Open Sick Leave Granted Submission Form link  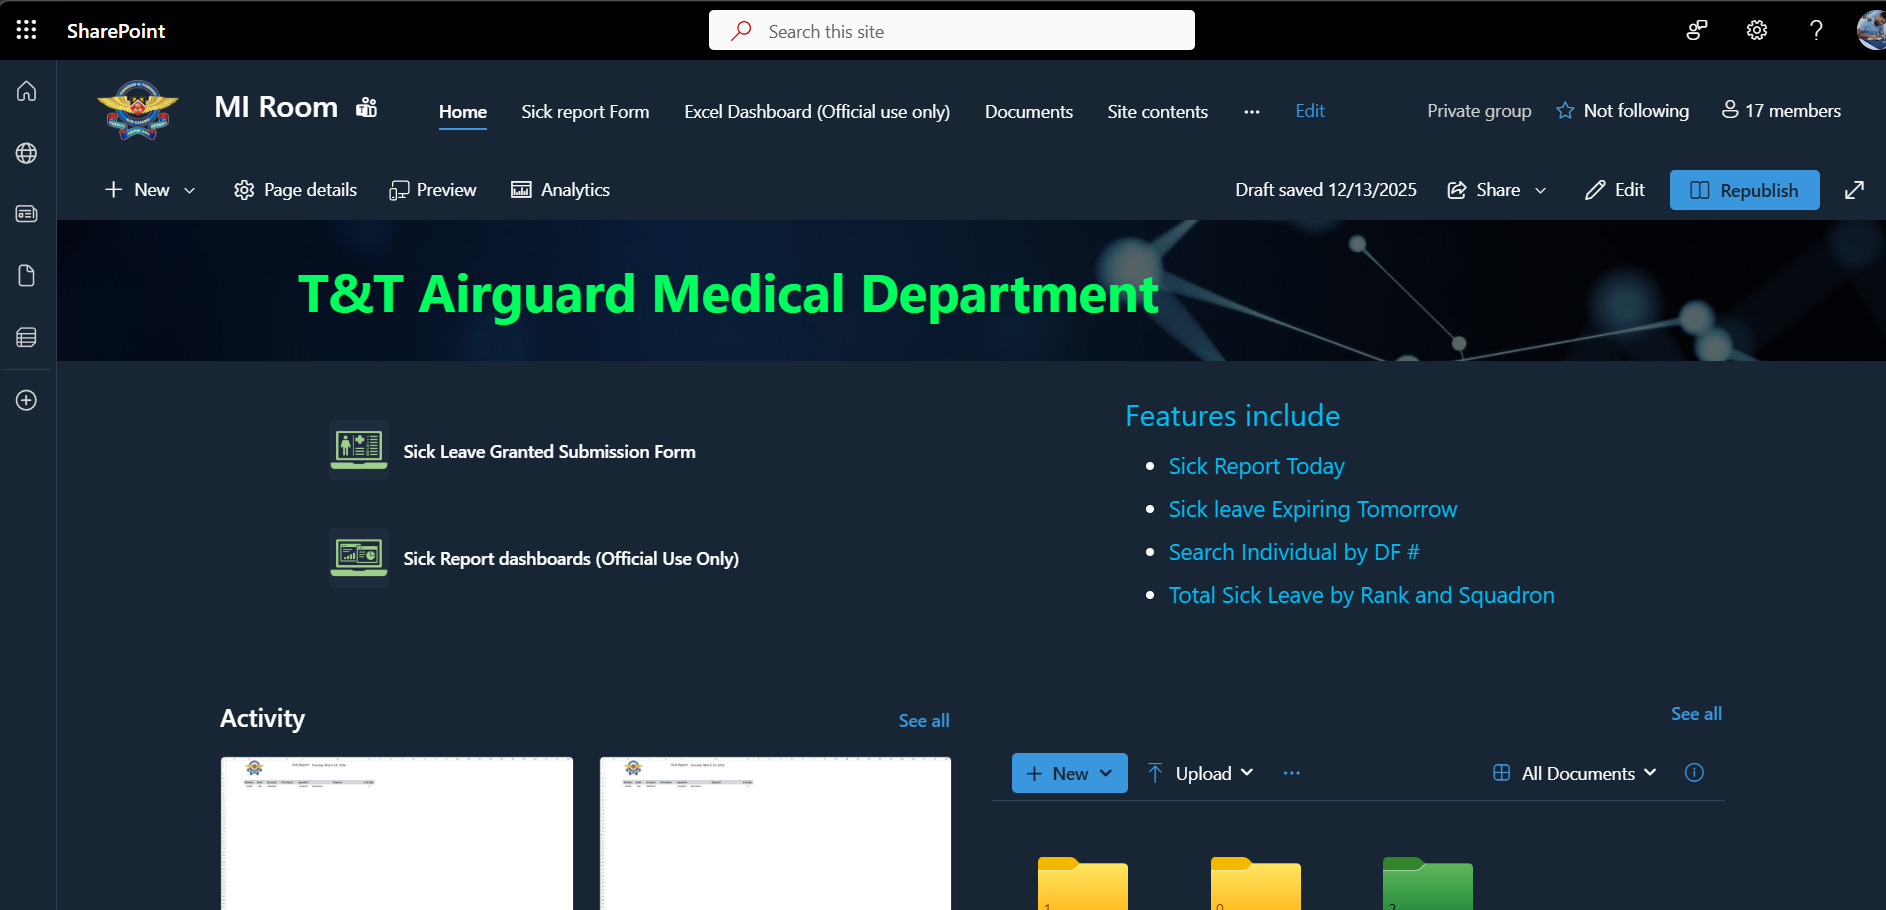[x=549, y=452]
